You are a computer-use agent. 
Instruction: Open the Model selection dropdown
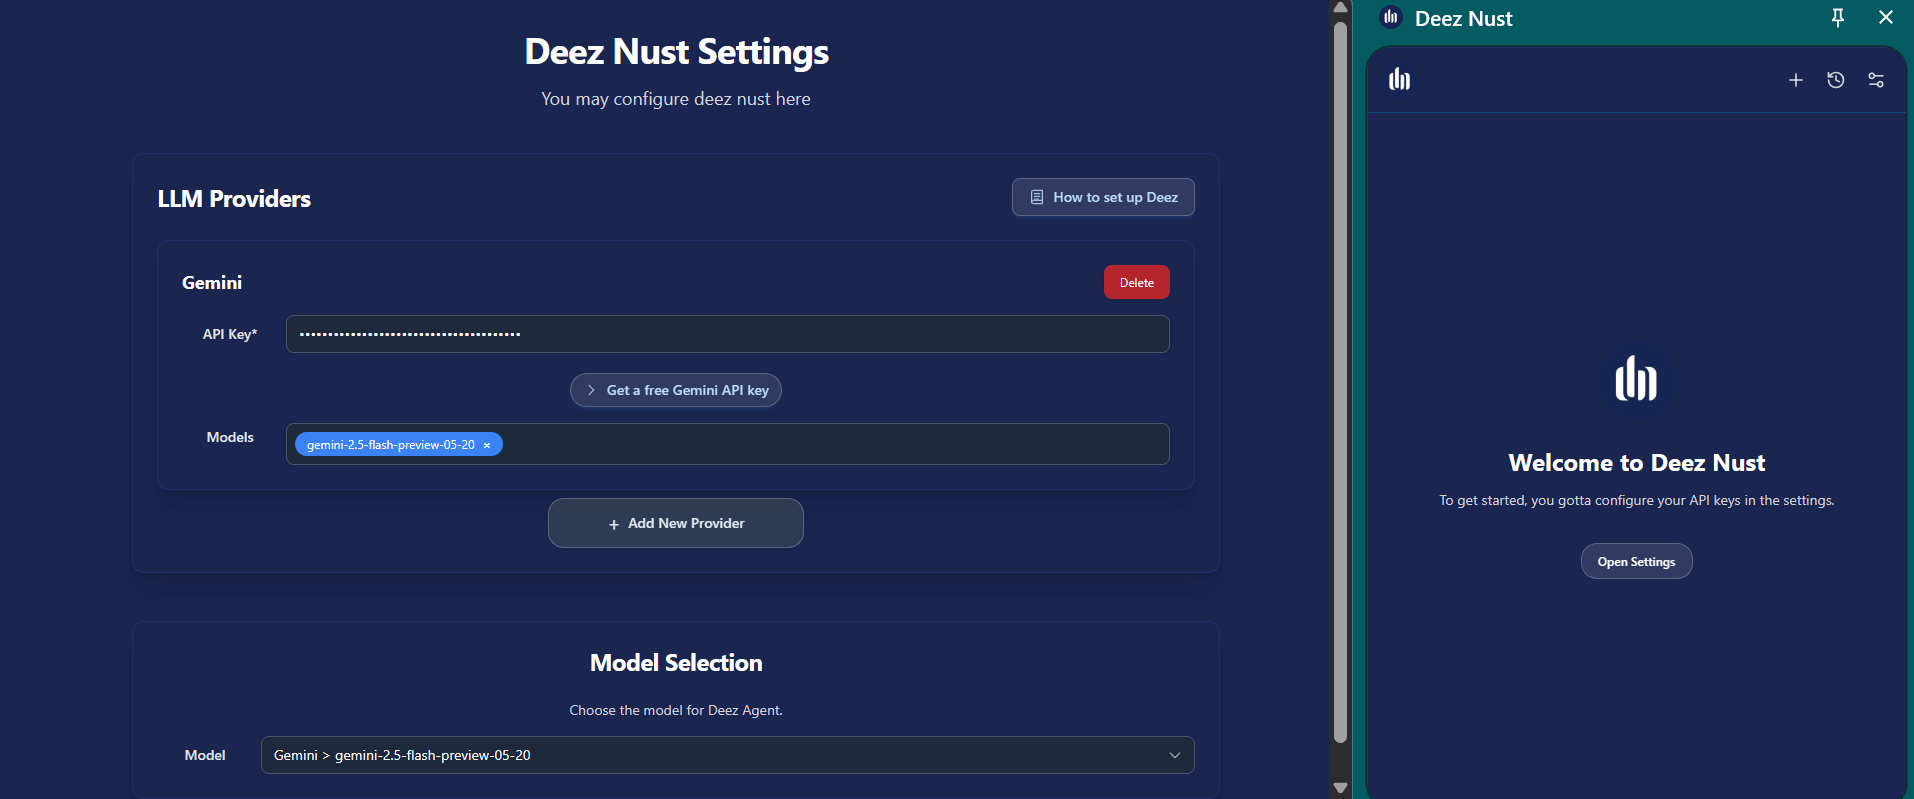[x=728, y=755]
